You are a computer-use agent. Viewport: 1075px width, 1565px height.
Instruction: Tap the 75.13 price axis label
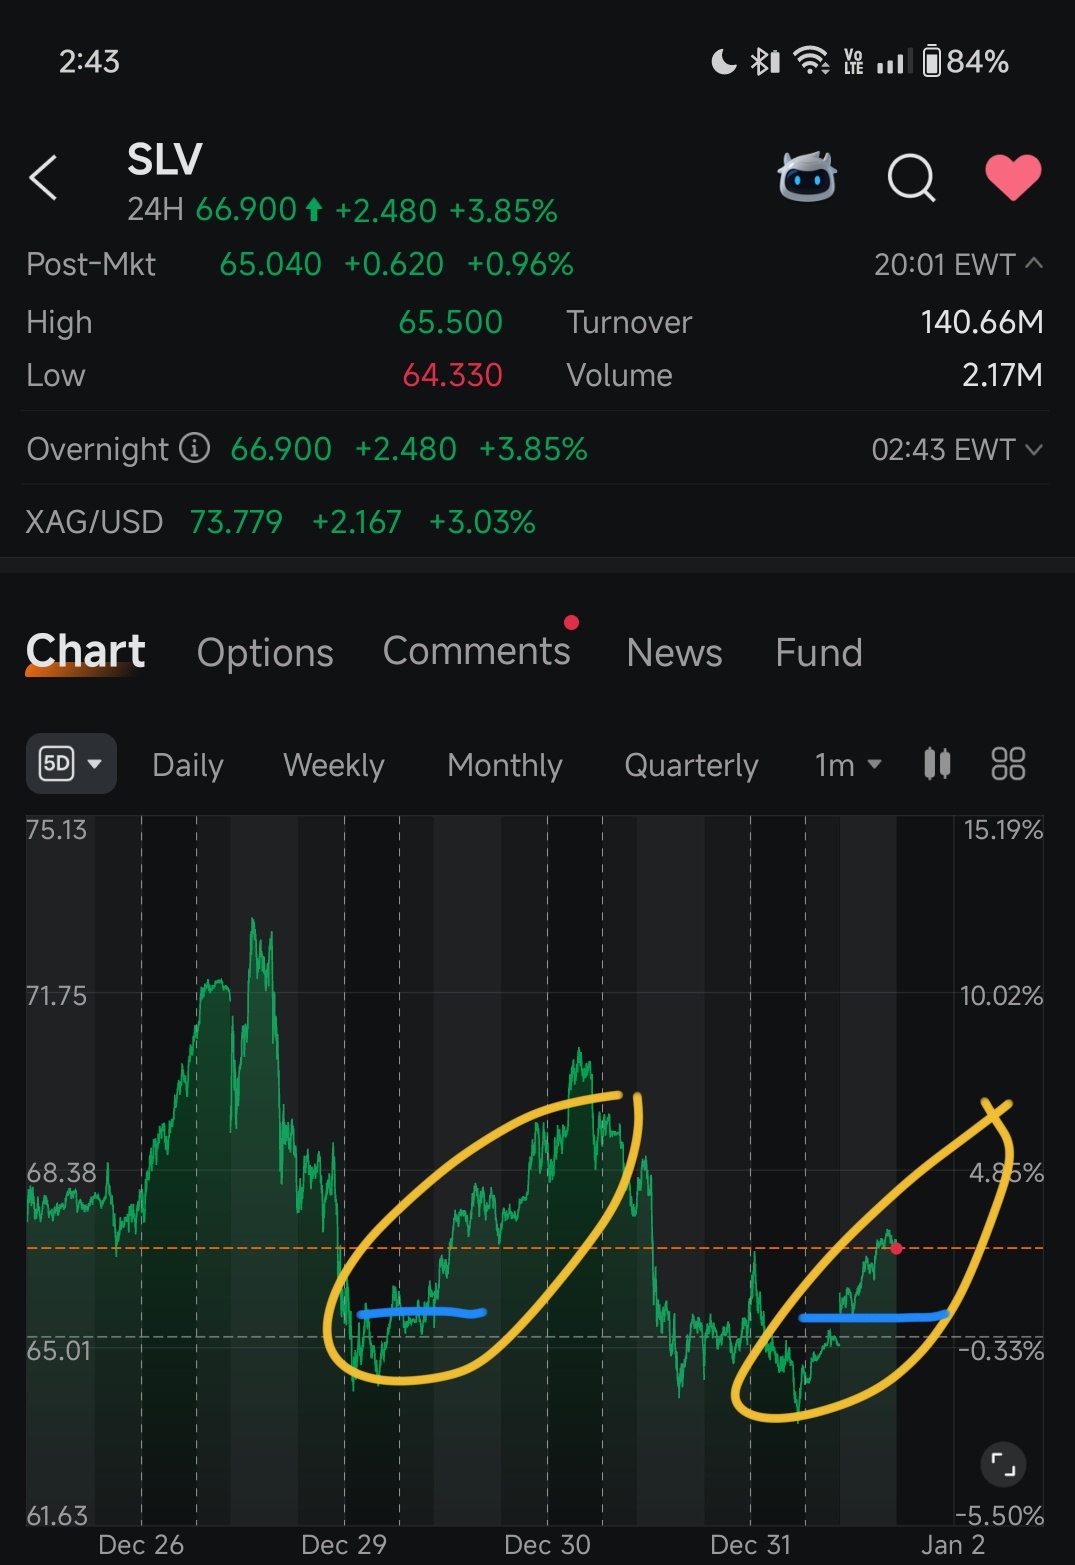point(57,830)
